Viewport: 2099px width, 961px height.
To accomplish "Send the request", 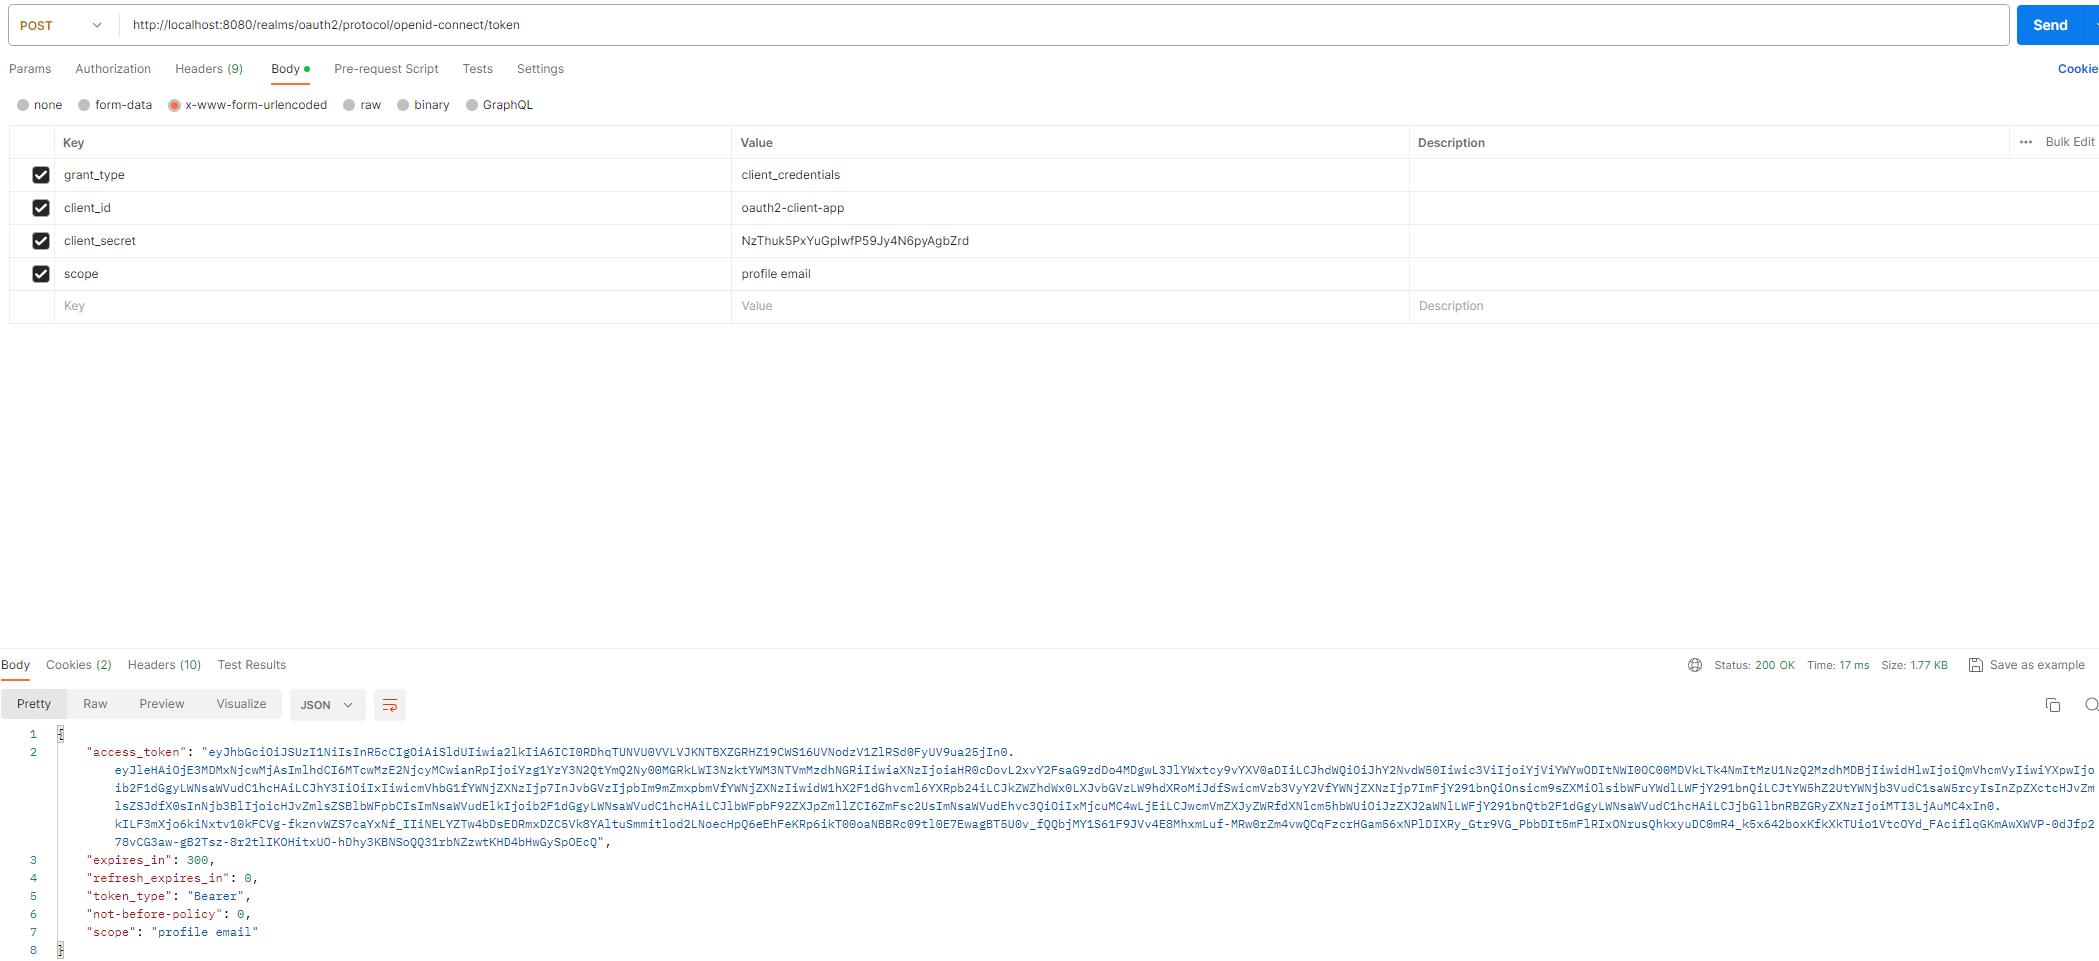I will pos(2050,25).
